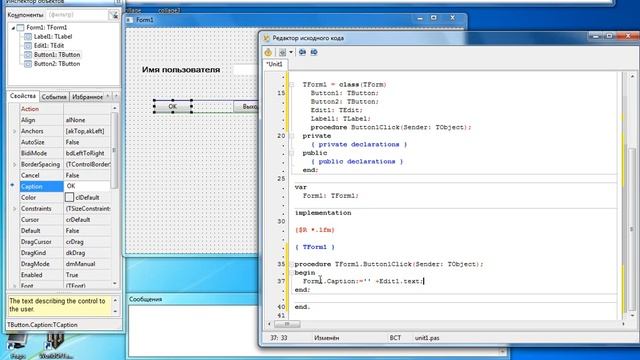The width and height of the screenshot is (640, 360).
Task: Click the Enabled value True
Action: click(87, 275)
